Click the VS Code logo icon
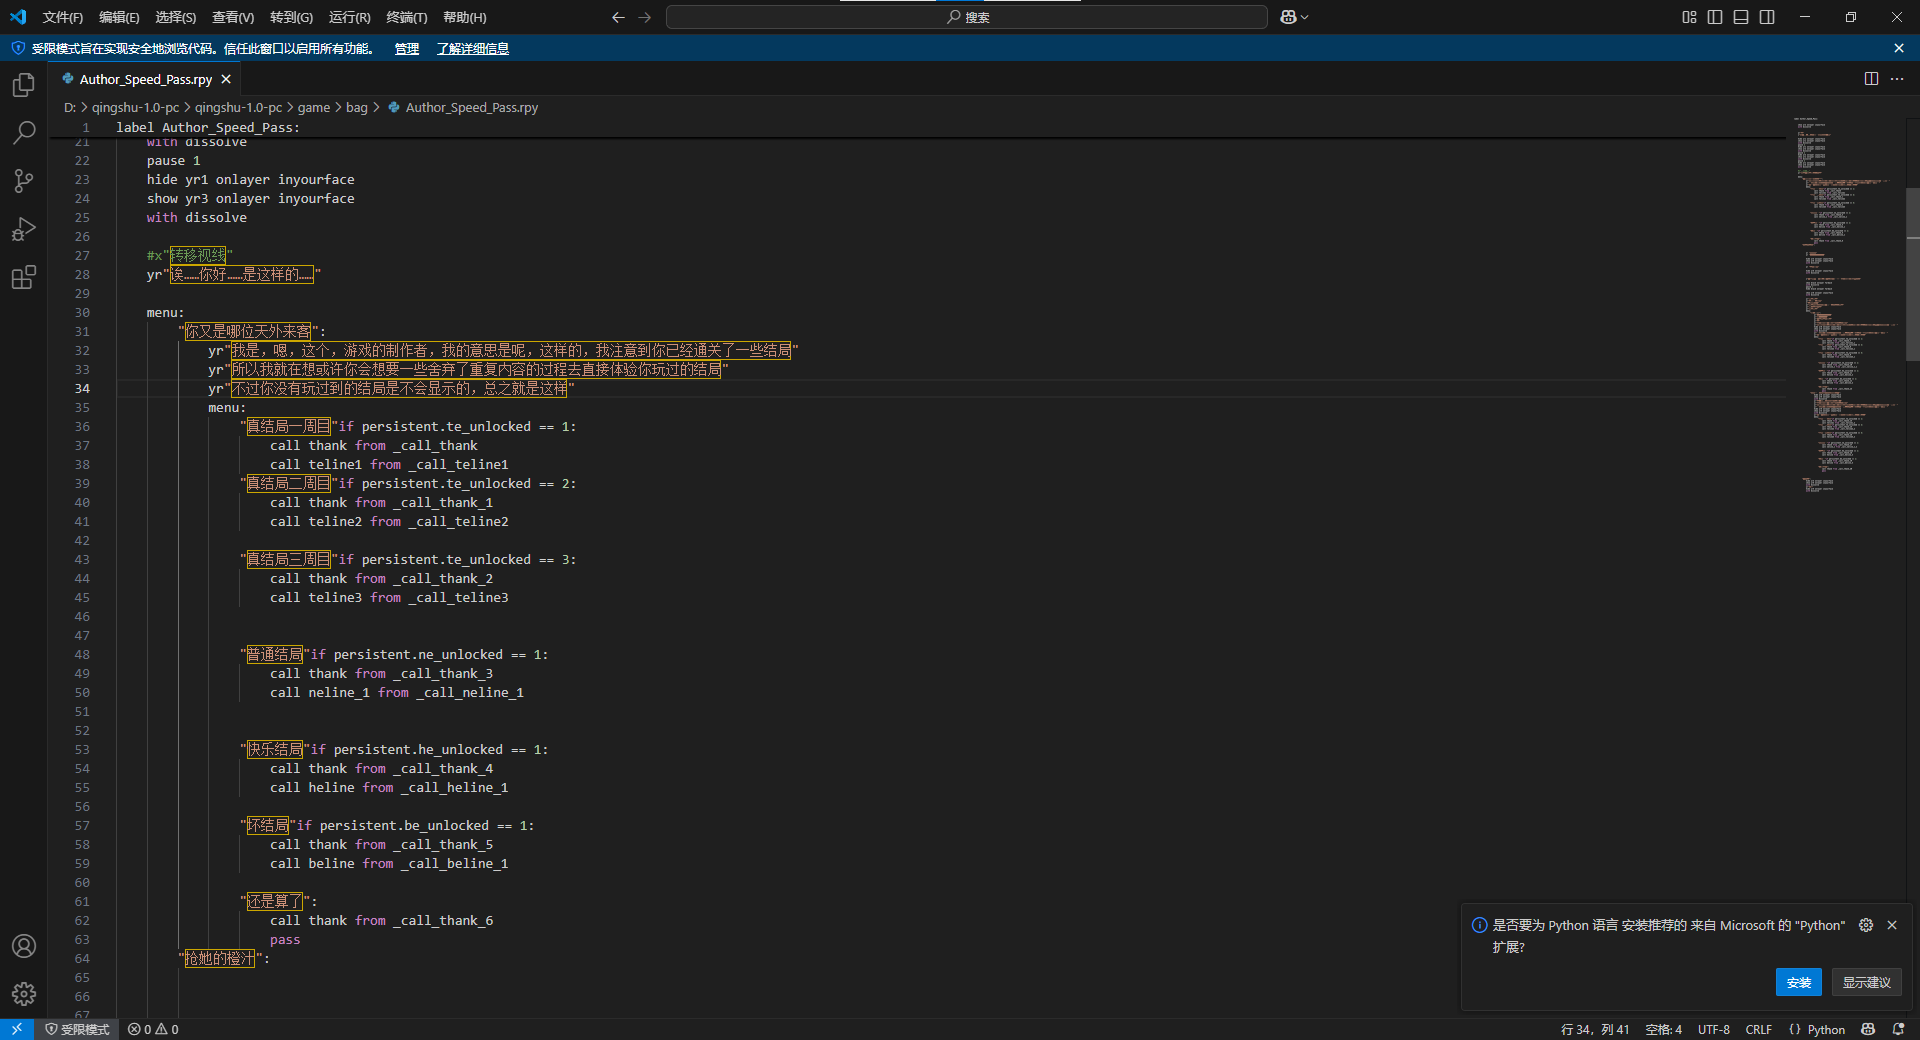Image resolution: width=1920 pixels, height=1040 pixels. (18, 17)
